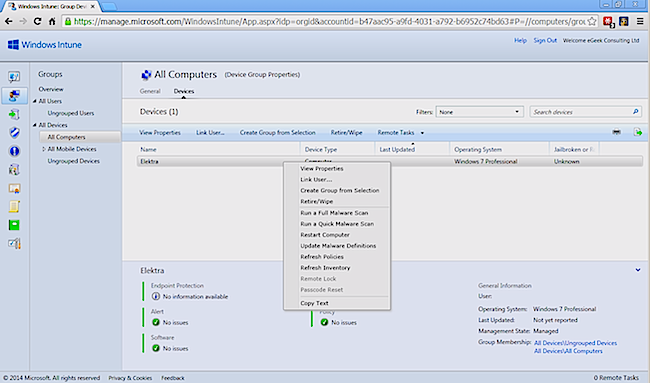Collapse the All Devices tree node
Image resolution: width=650 pixels, height=383 pixels.
tap(35, 125)
